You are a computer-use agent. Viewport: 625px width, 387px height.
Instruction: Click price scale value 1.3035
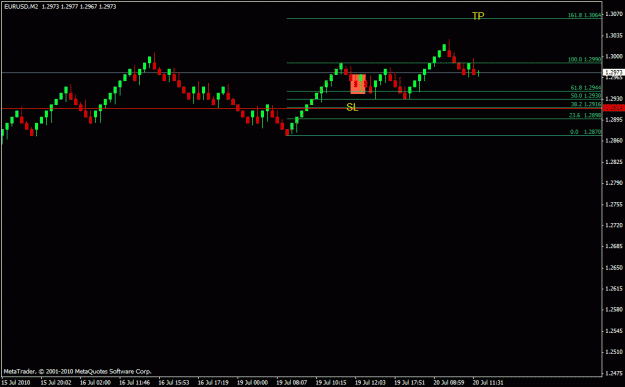point(614,35)
